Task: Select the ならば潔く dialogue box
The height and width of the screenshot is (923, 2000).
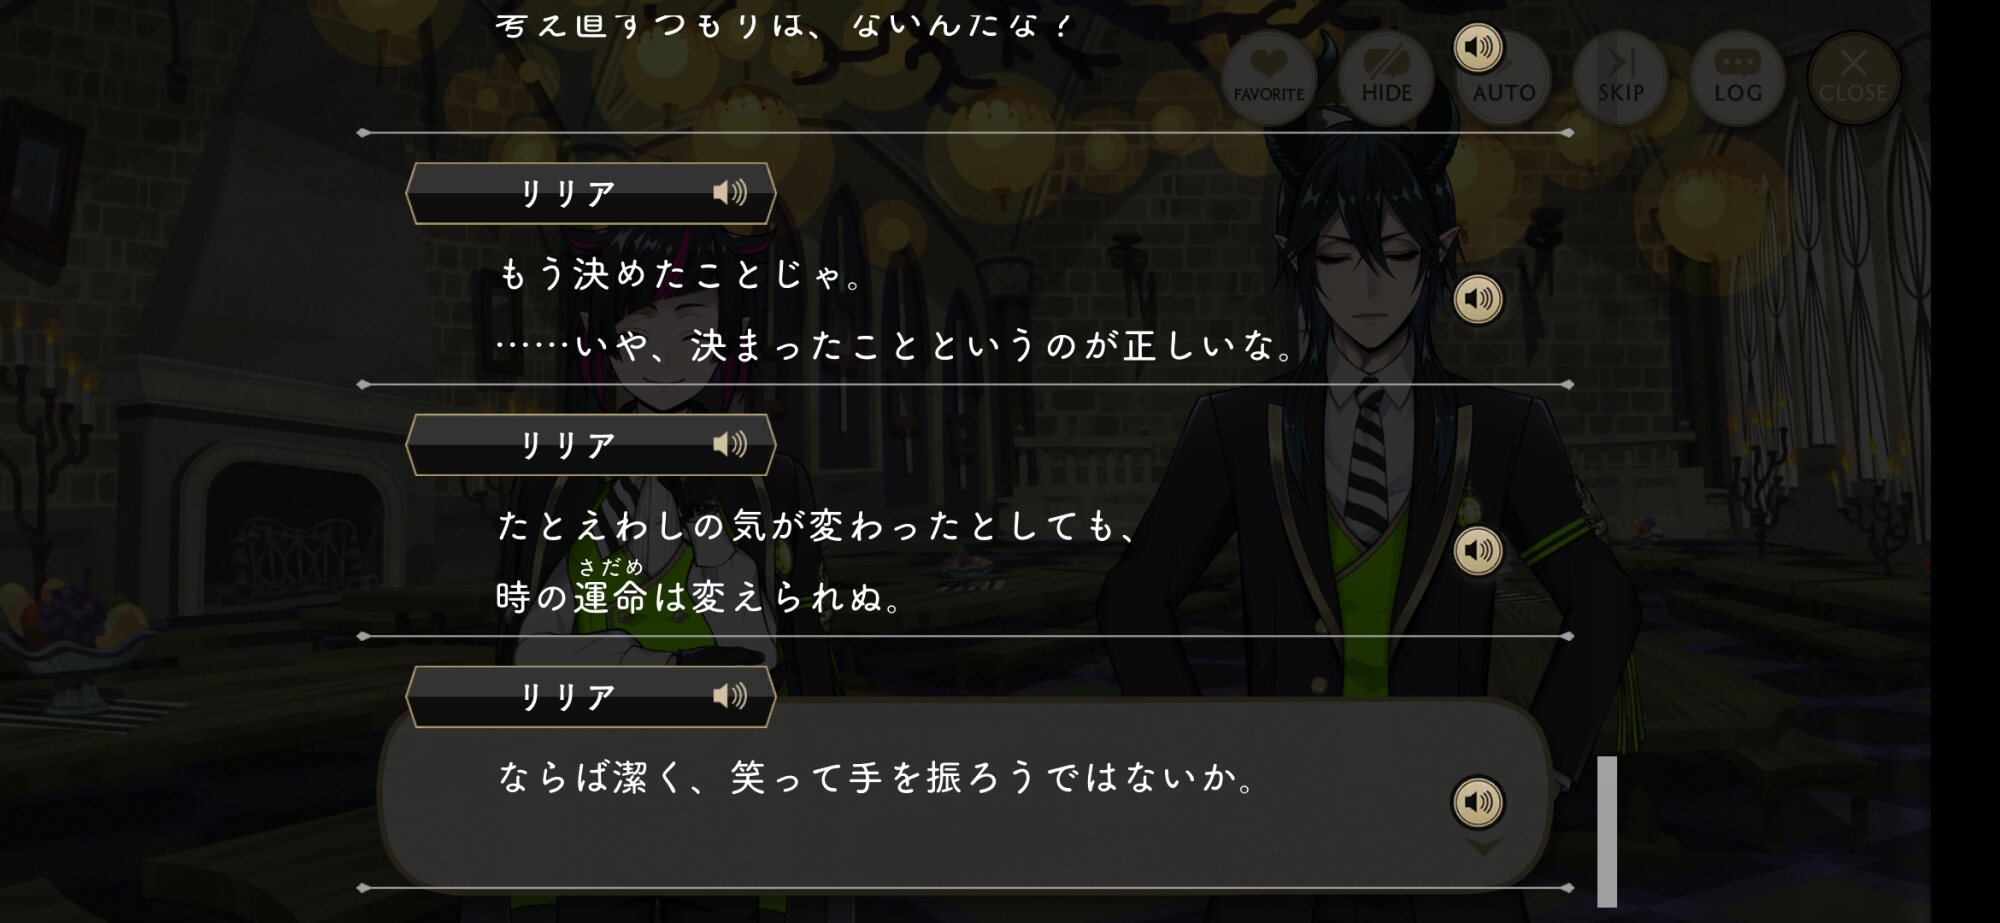Action: (965, 795)
